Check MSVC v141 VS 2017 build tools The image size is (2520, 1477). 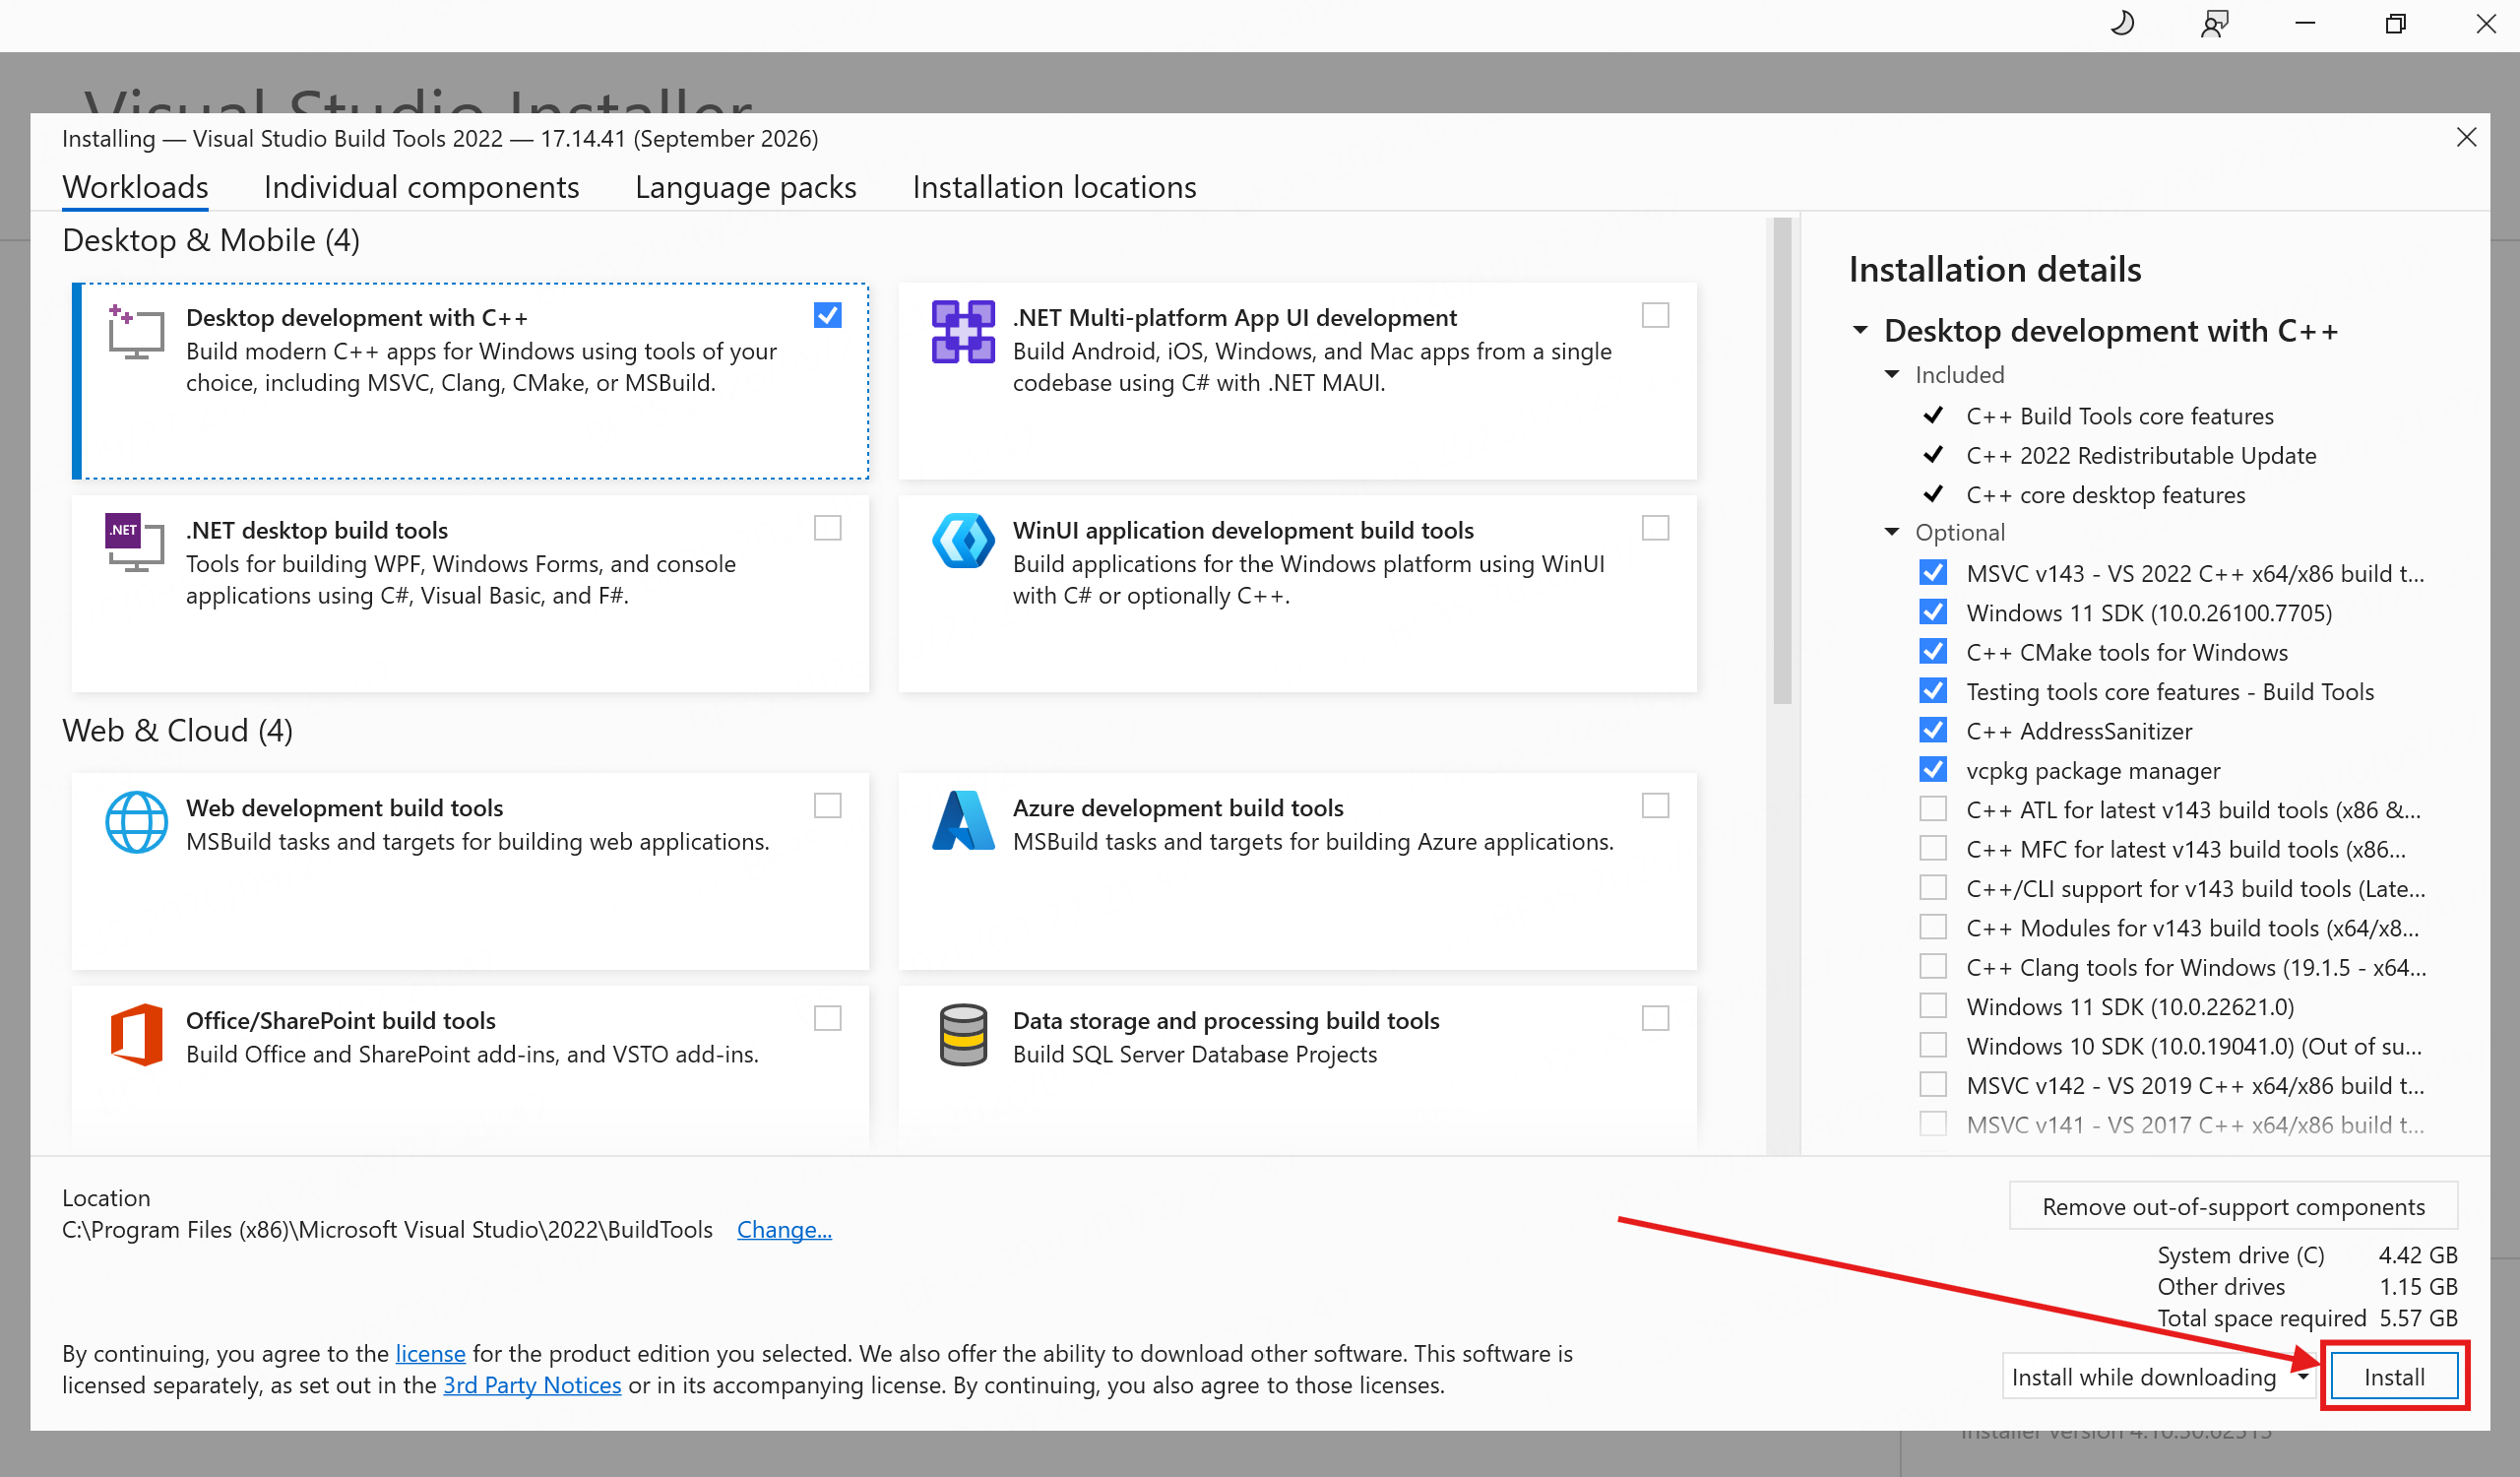pos(1933,1125)
